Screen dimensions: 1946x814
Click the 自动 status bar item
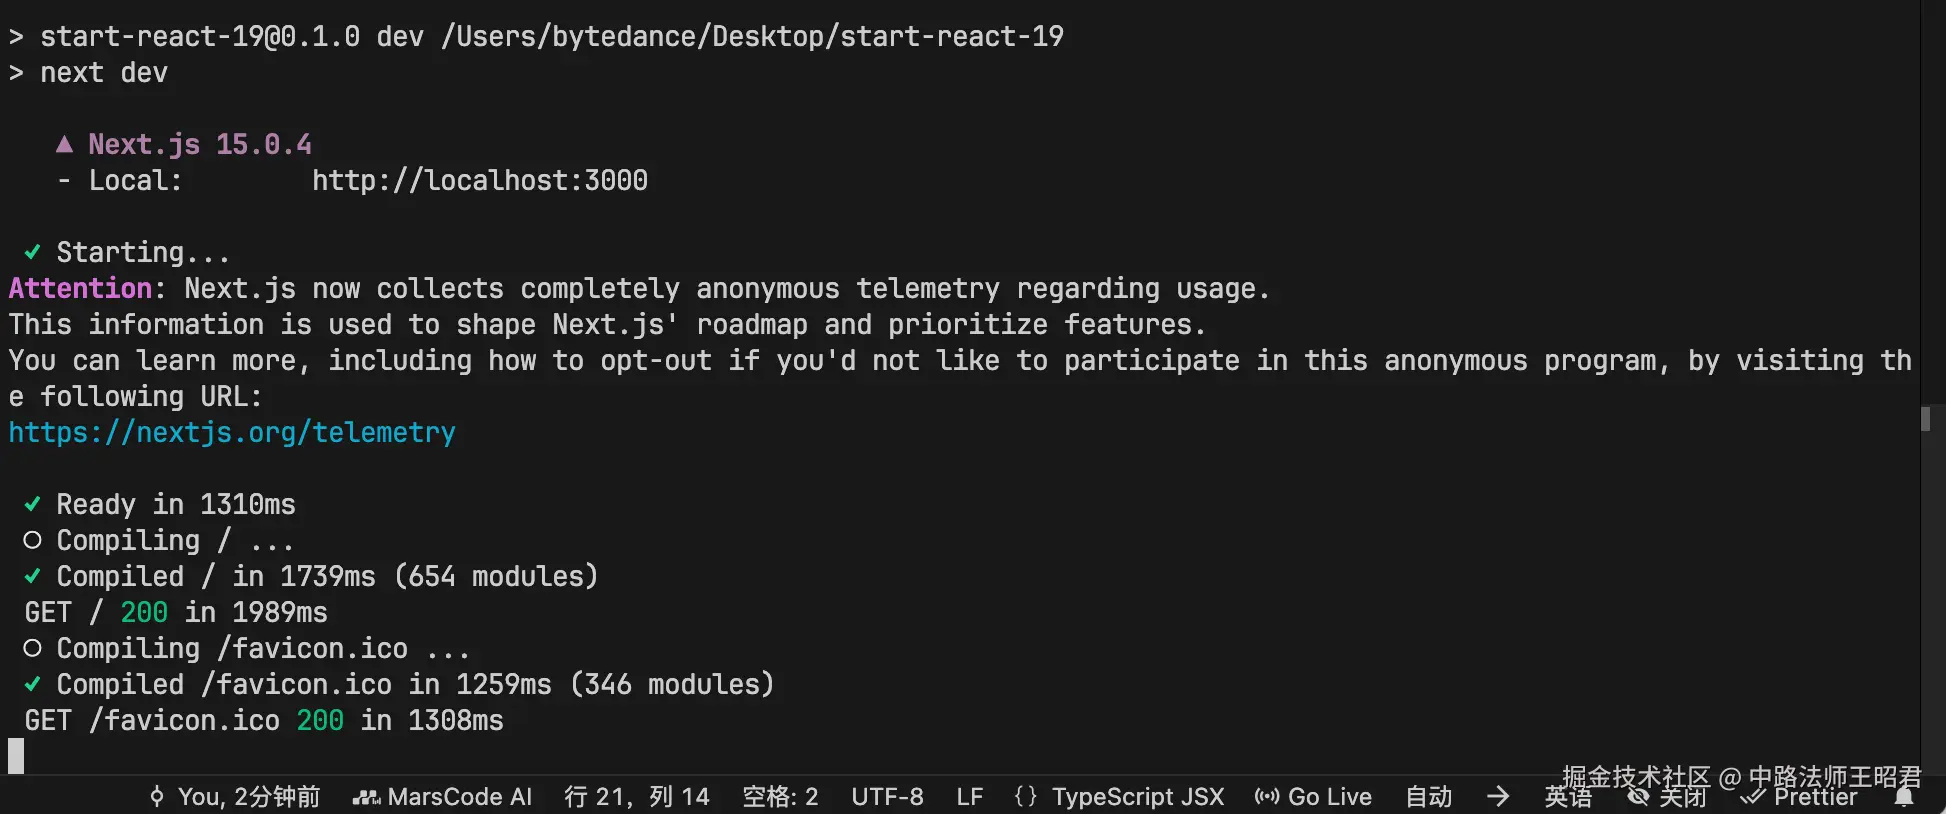coord(1429,797)
